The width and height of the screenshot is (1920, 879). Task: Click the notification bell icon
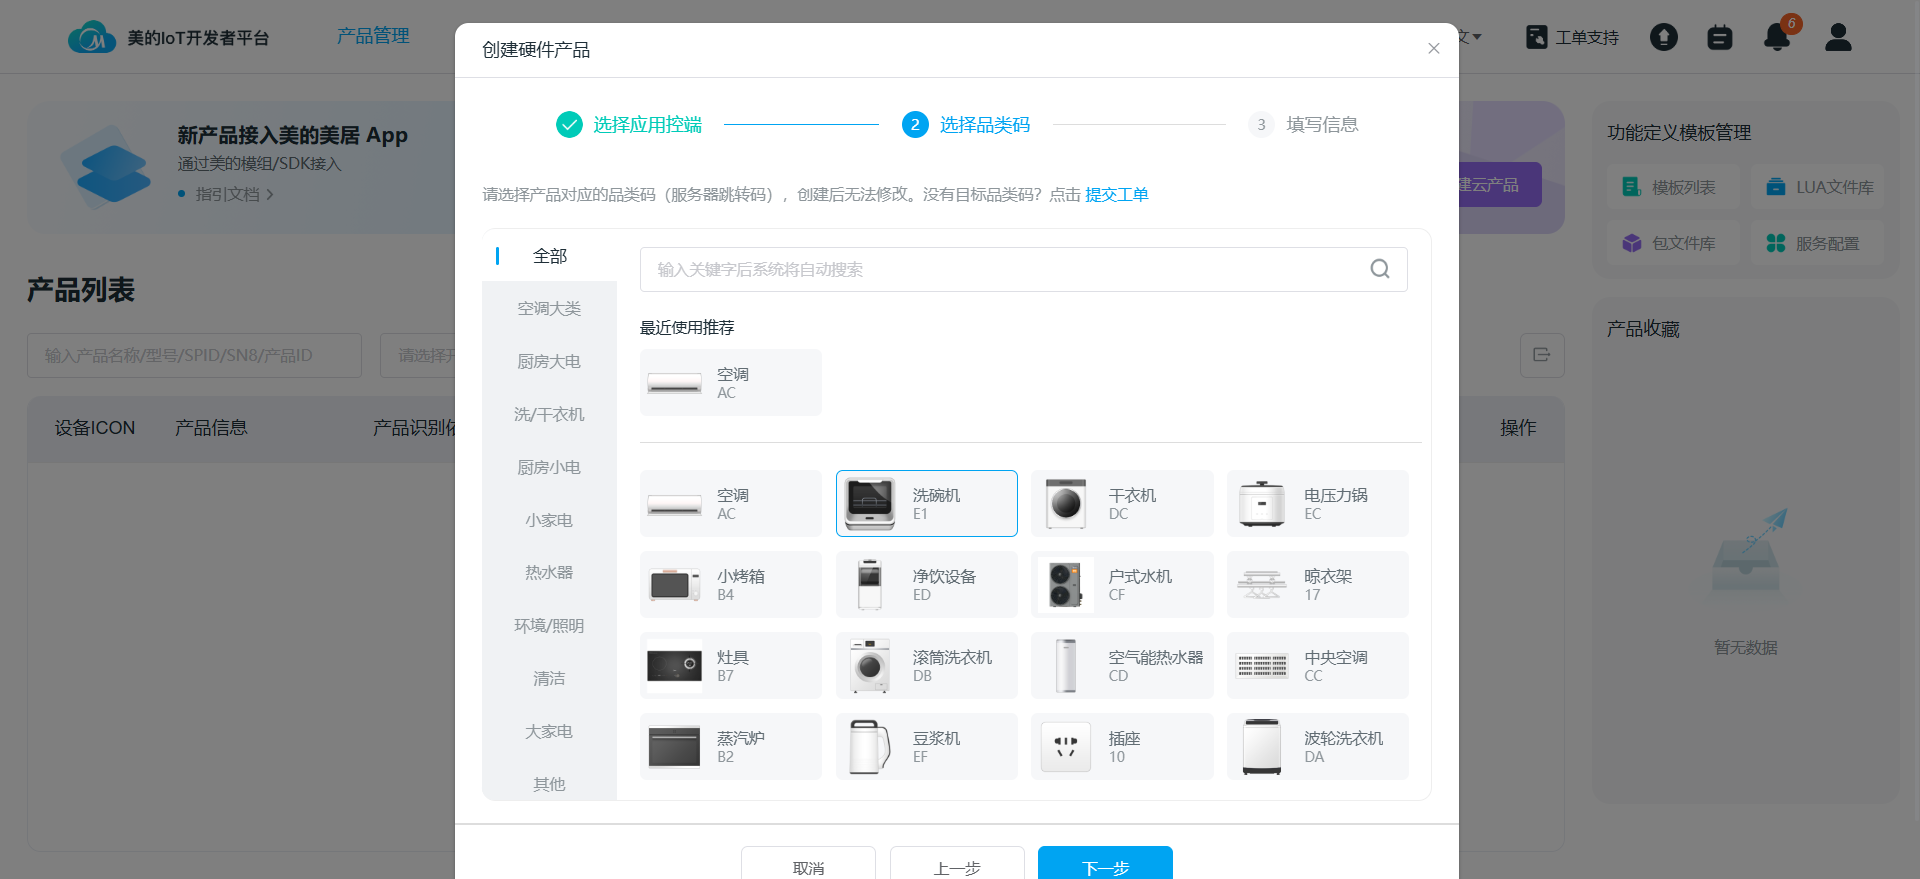click(x=1776, y=38)
